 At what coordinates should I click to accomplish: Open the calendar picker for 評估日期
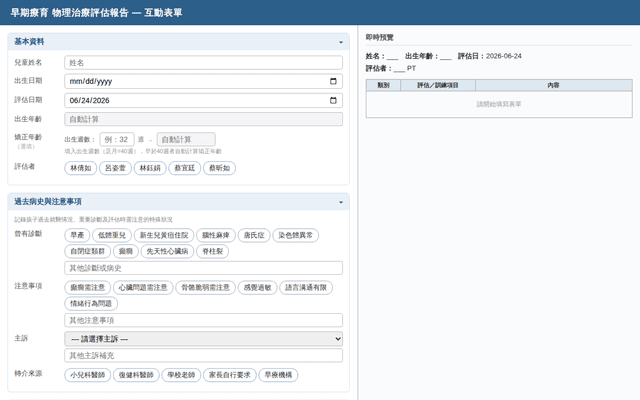tap(333, 100)
